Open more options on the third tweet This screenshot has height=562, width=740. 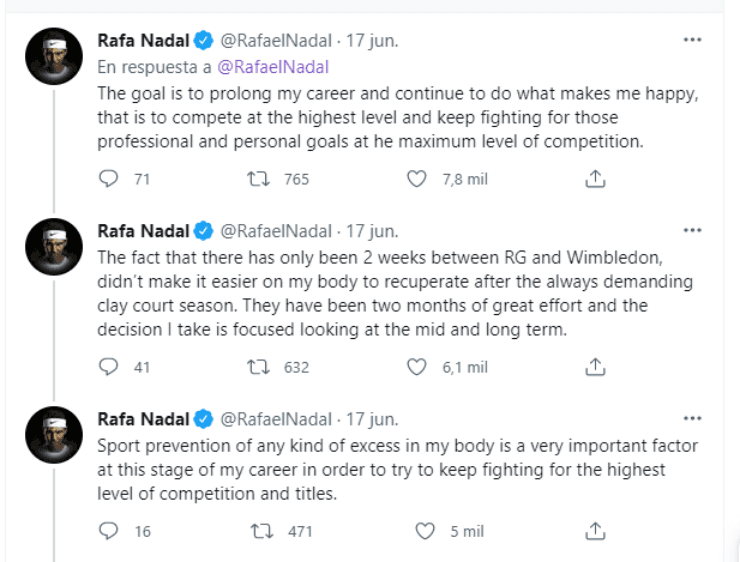pos(692,417)
